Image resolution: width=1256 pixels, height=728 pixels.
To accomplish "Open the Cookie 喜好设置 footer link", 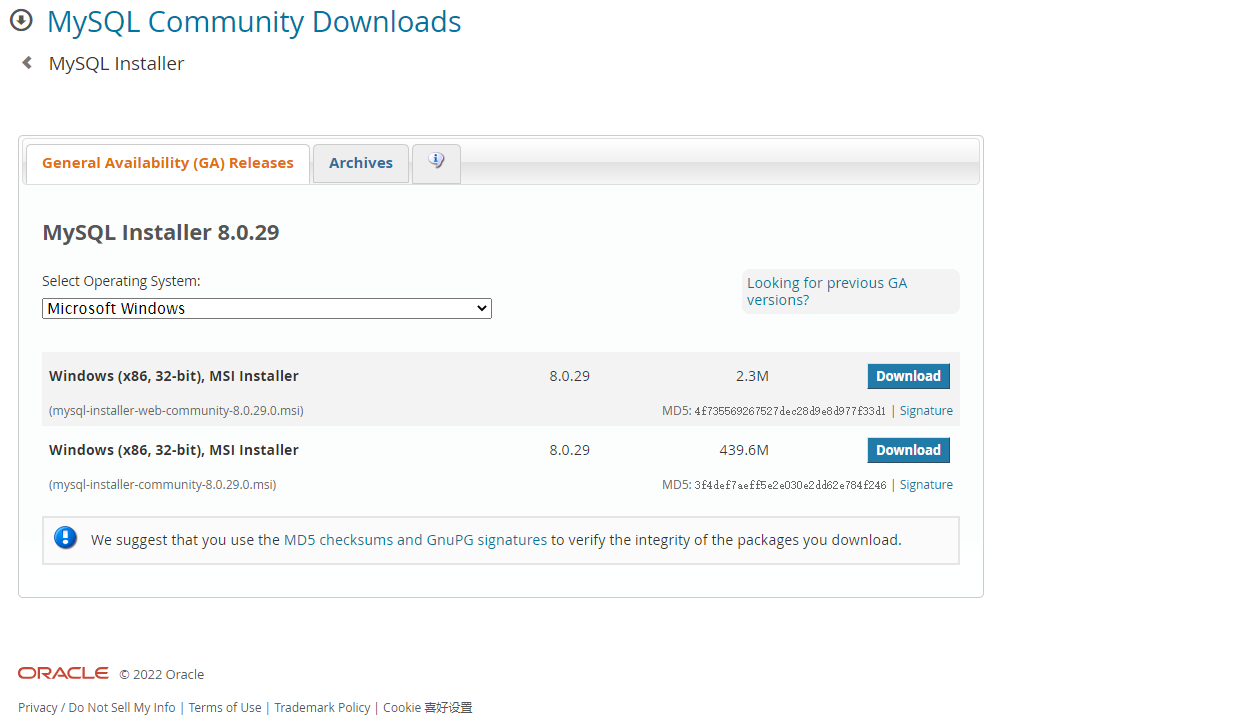I will click(427, 707).
